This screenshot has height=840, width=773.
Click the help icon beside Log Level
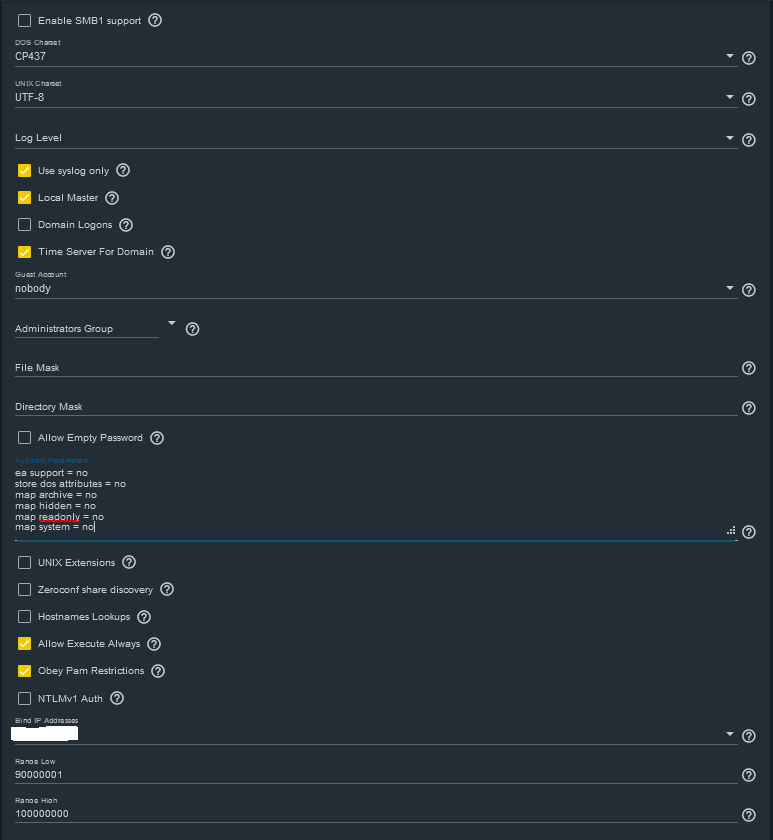(749, 140)
